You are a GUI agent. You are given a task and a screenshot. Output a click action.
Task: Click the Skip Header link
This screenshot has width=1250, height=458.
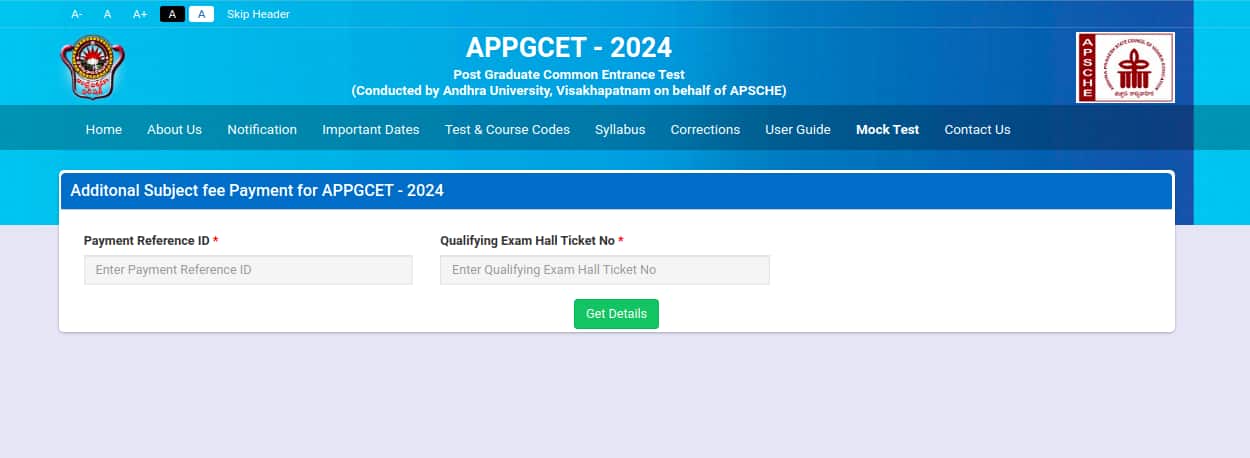[258, 14]
